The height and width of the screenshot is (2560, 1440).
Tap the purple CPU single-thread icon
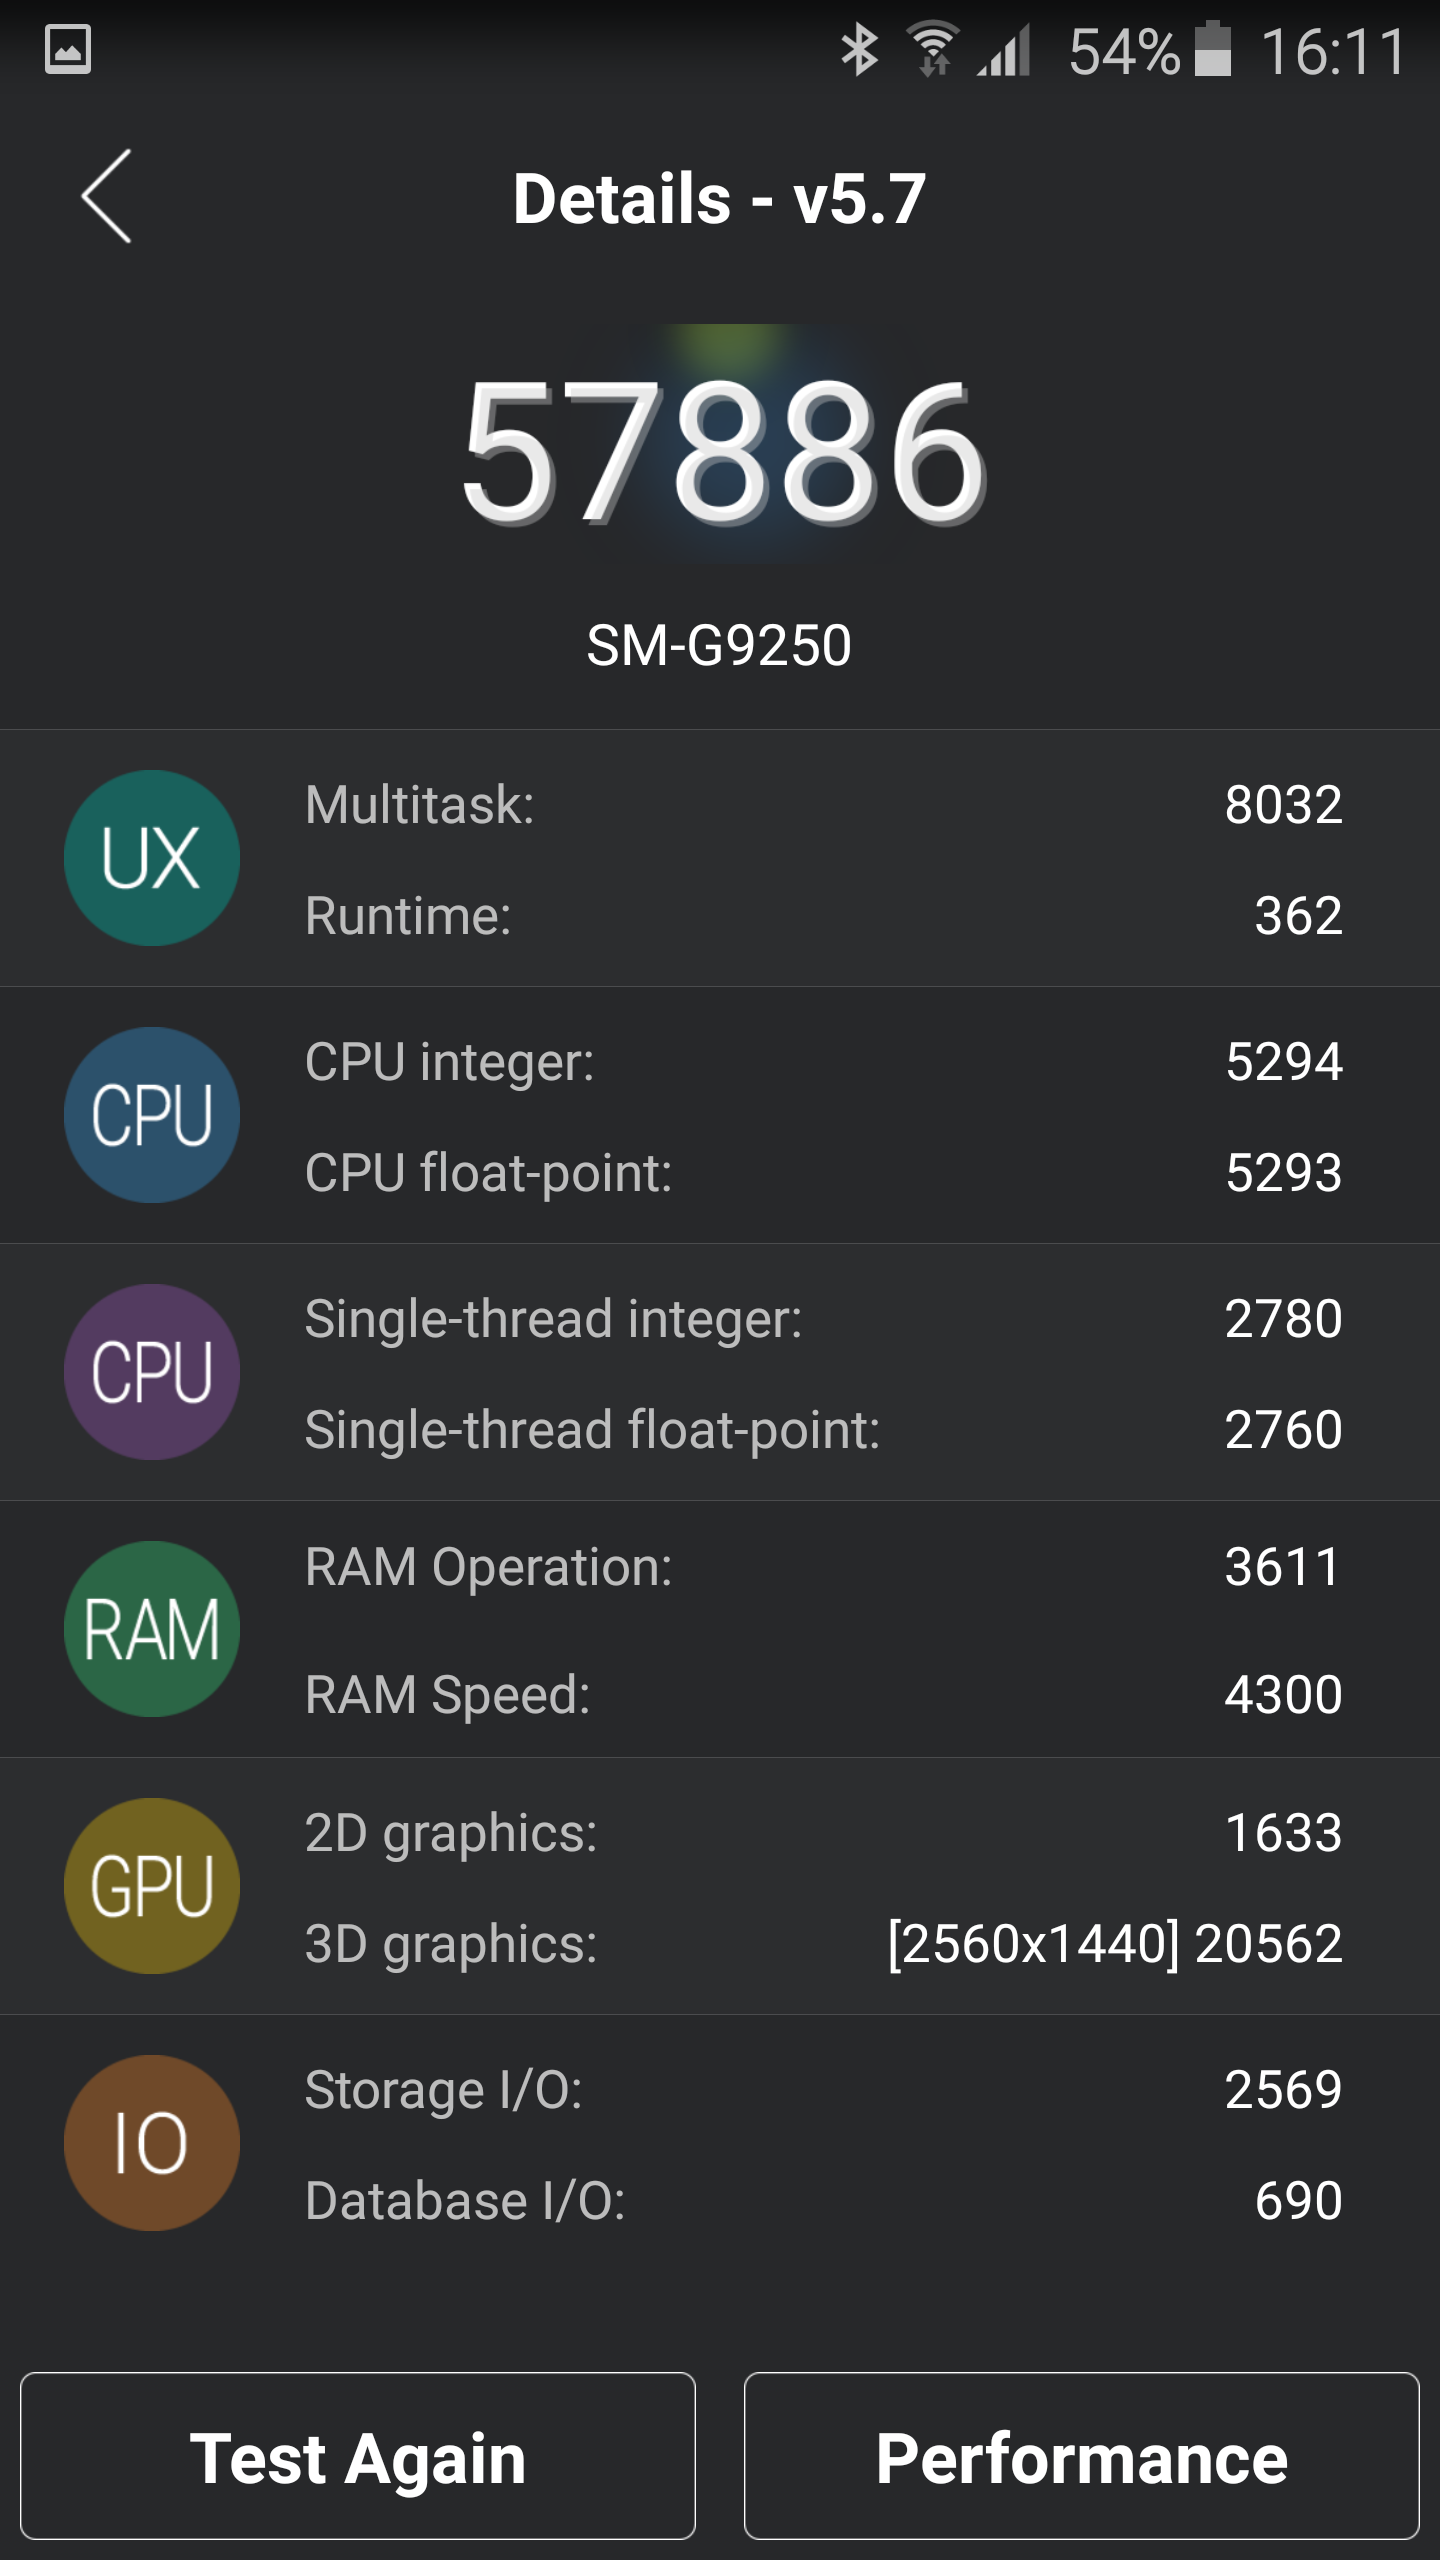coord(152,1372)
